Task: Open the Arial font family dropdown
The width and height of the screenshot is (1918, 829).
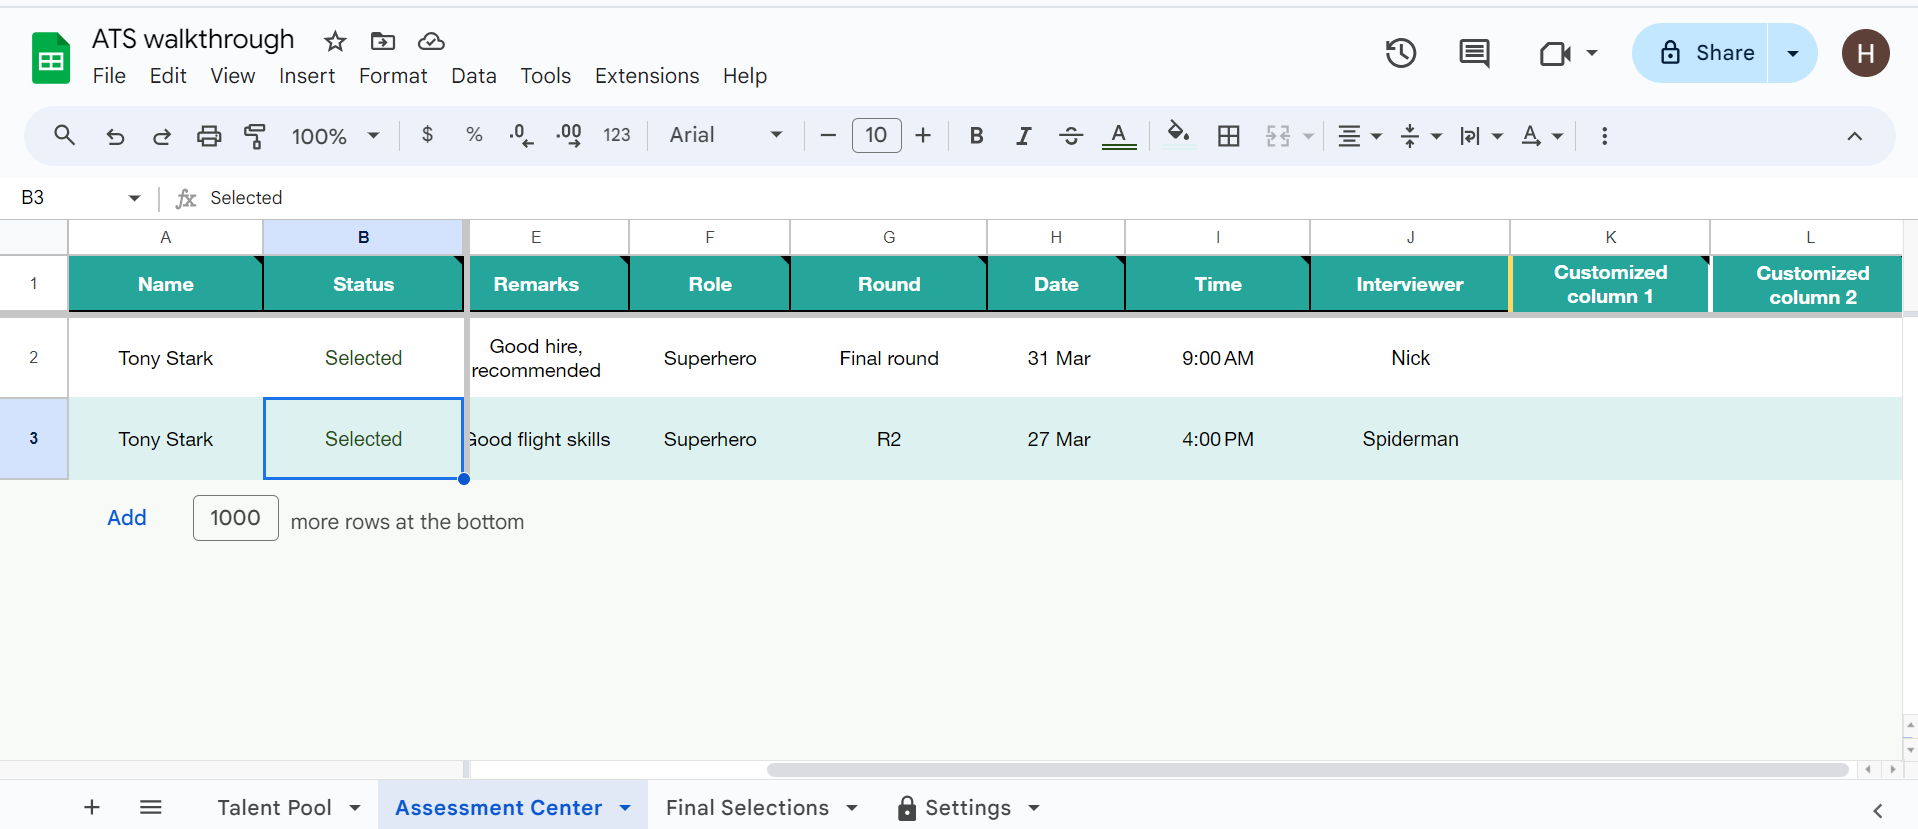Action: (726, 135)
